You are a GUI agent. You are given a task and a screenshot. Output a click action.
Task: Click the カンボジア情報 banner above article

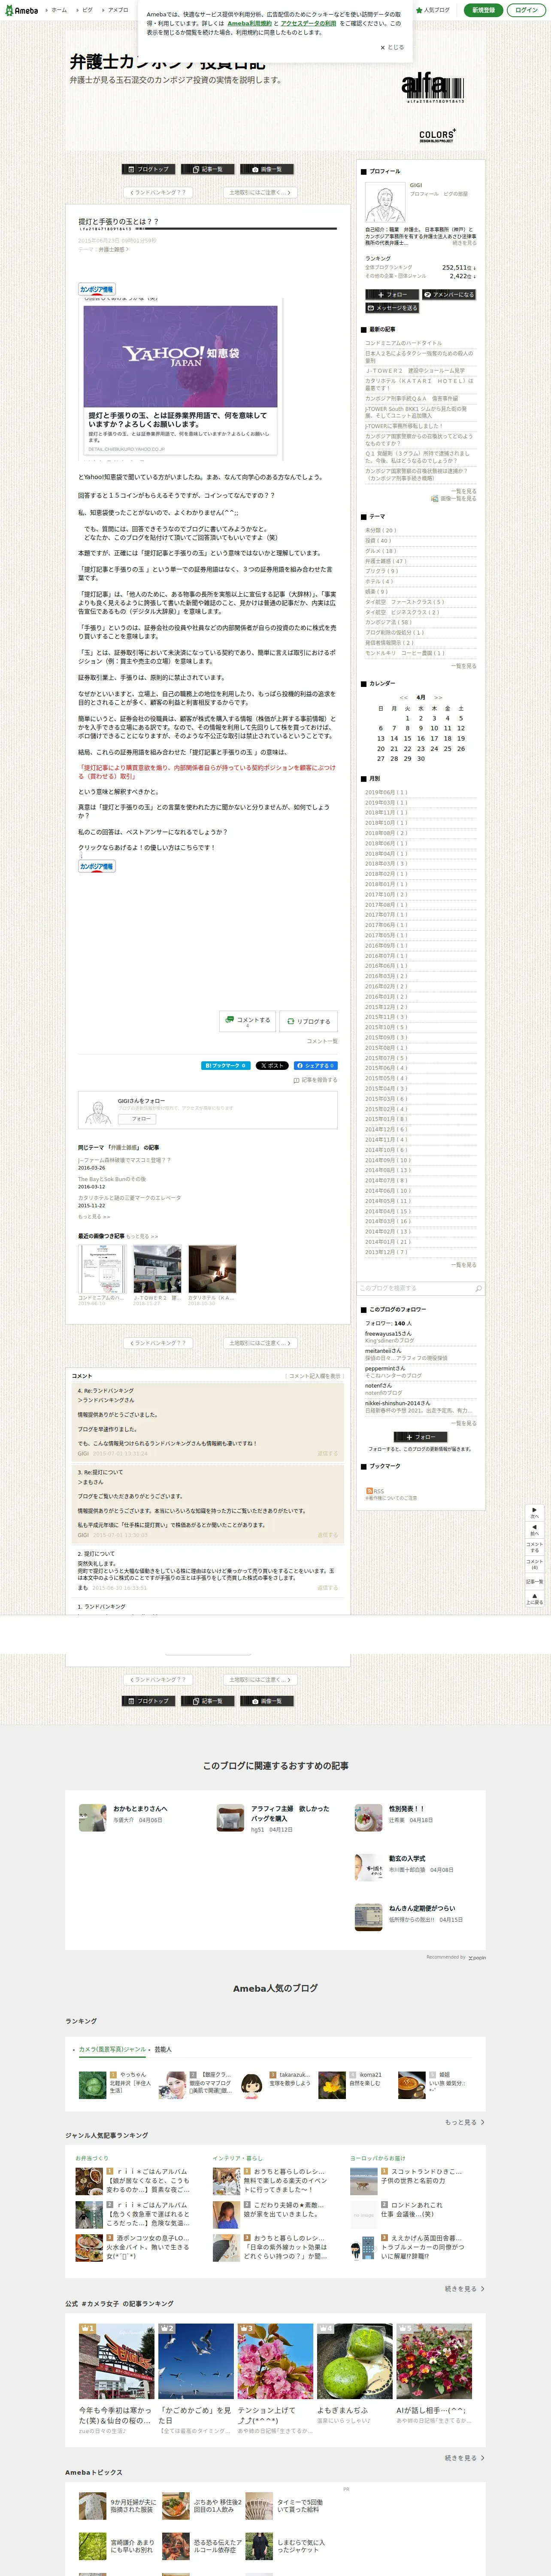click(x=96, y=289)
